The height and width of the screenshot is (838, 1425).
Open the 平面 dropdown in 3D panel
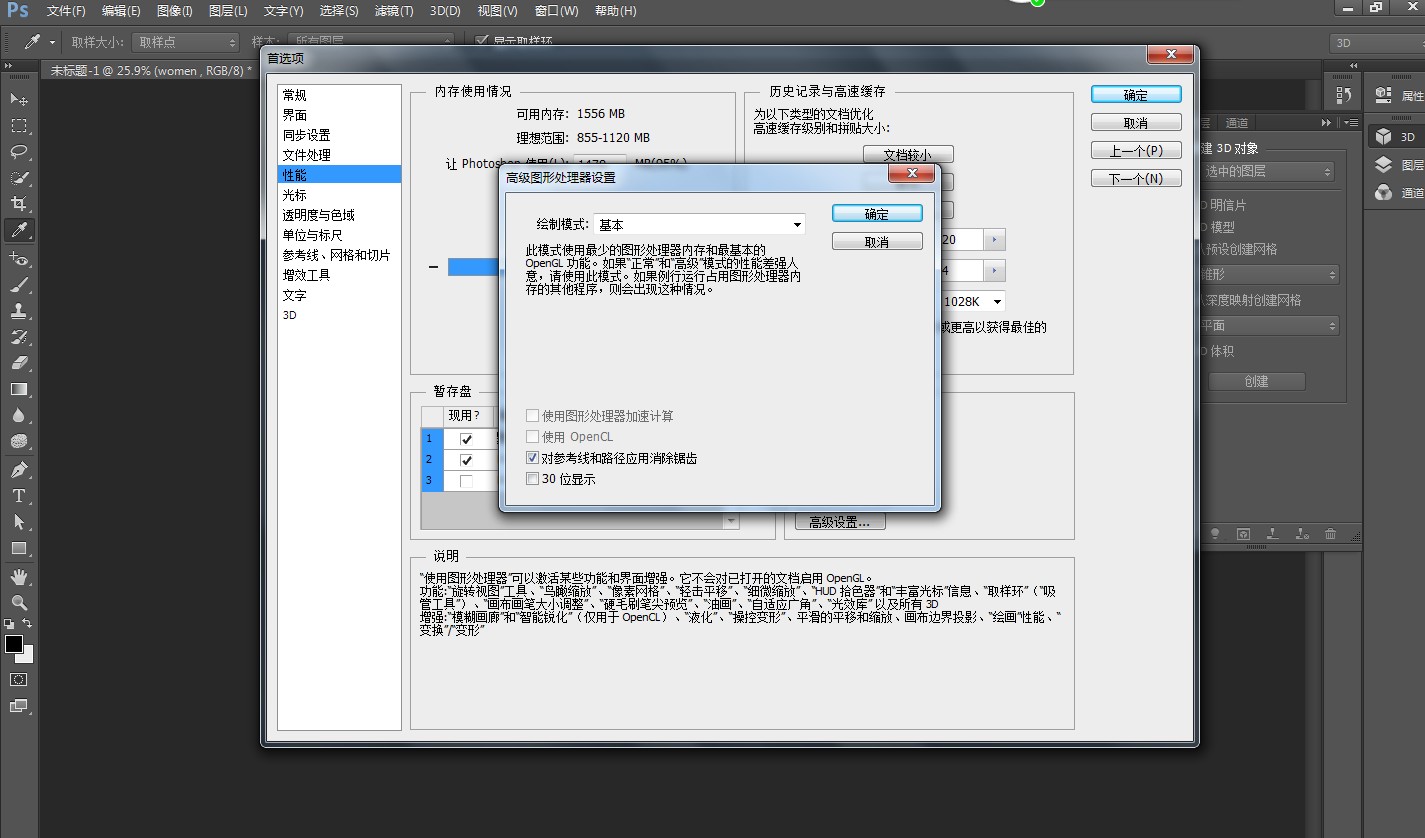point(1267,326)
